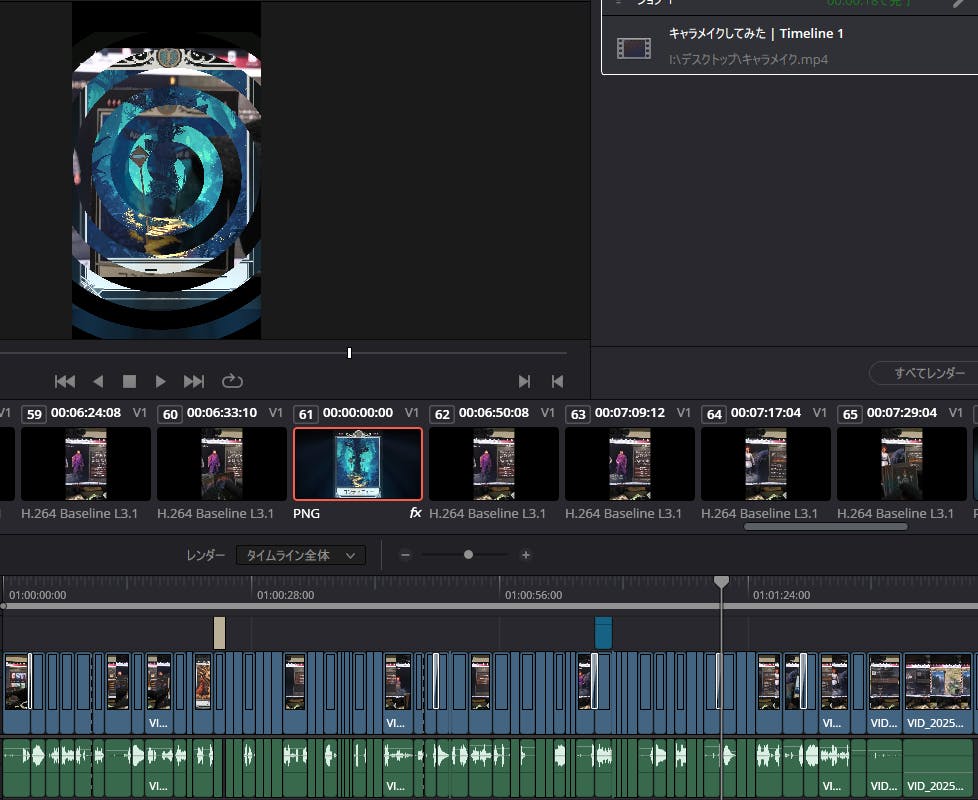Click the timeline zoom slider handle
Image resolution: width=978 pixels, height=800 pixels.
click(468, 555)
